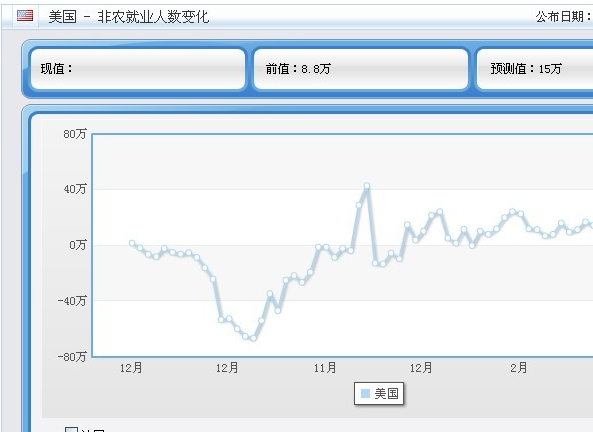
Task: Click the 0万 y-axis label
Action: coord(78,245)
